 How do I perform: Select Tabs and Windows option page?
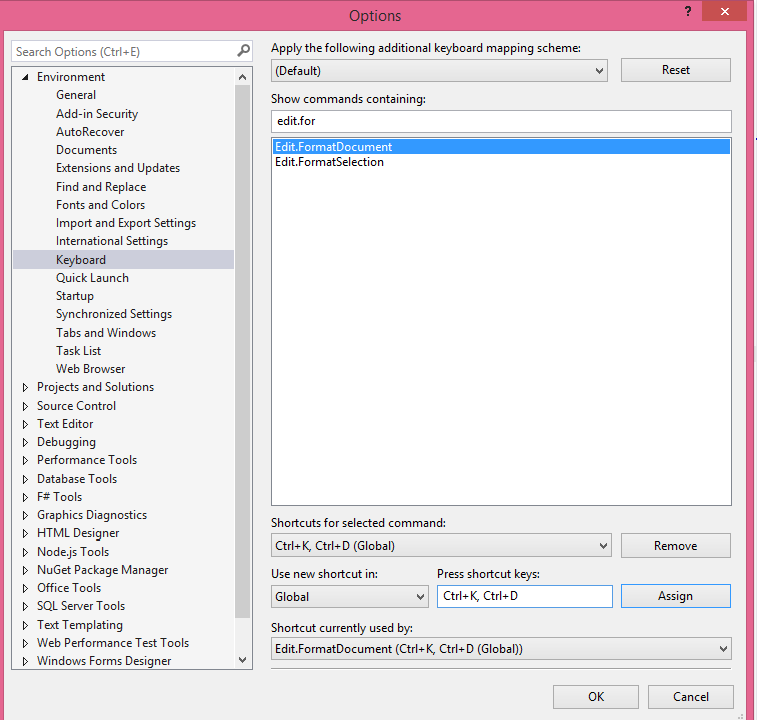(106, 333)
